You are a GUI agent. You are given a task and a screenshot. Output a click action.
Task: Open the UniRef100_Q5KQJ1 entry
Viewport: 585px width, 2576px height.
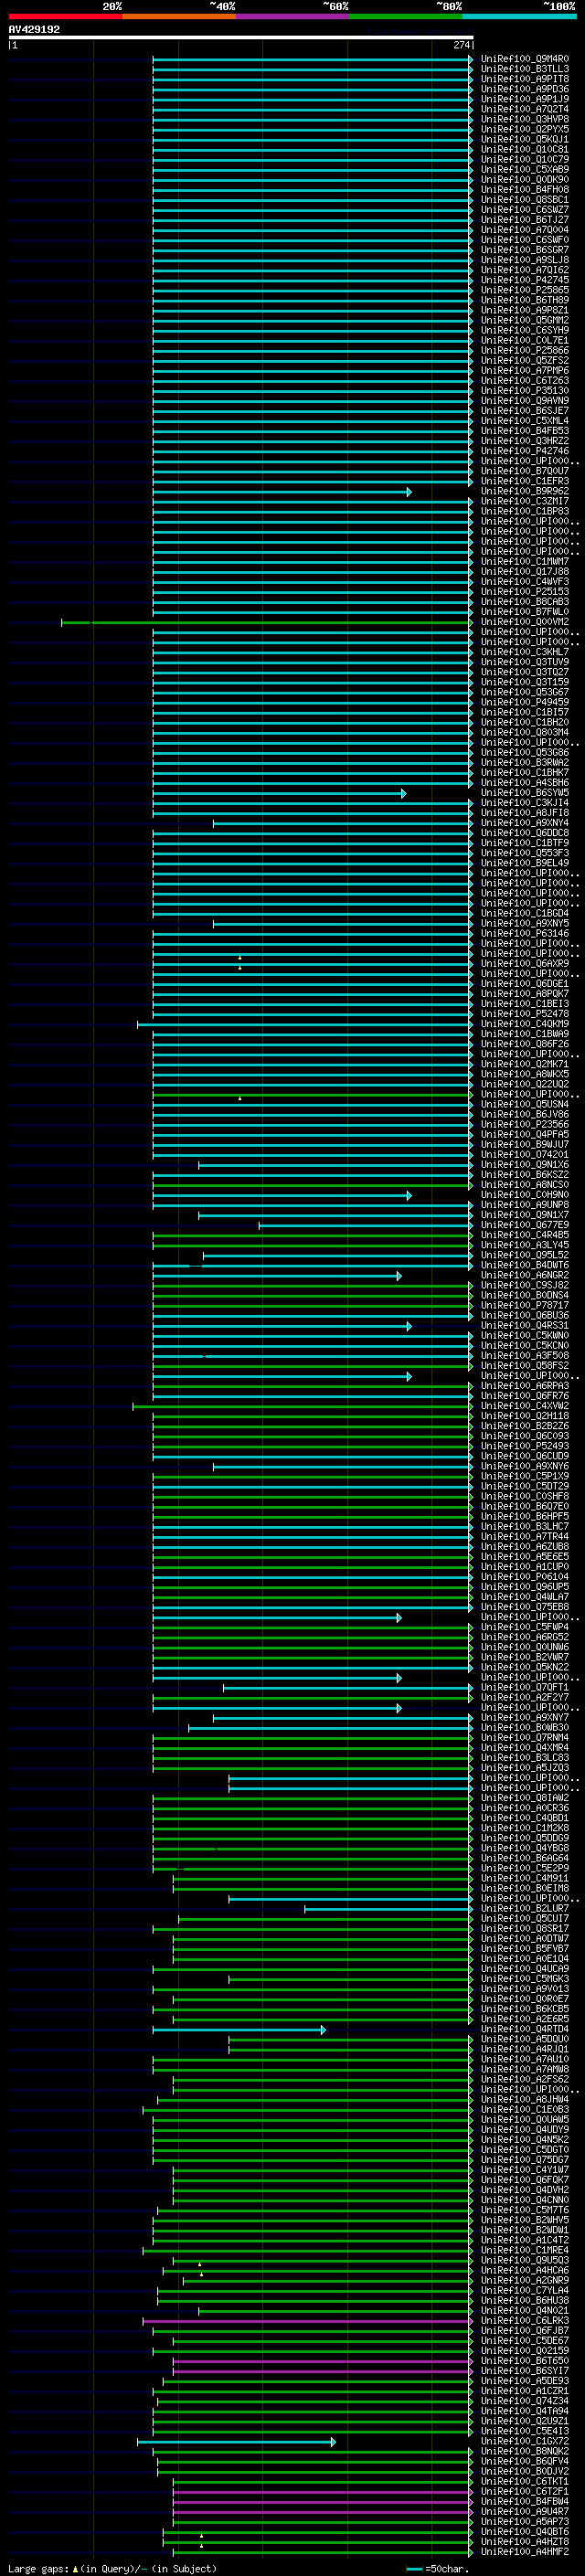pos(525,139)
